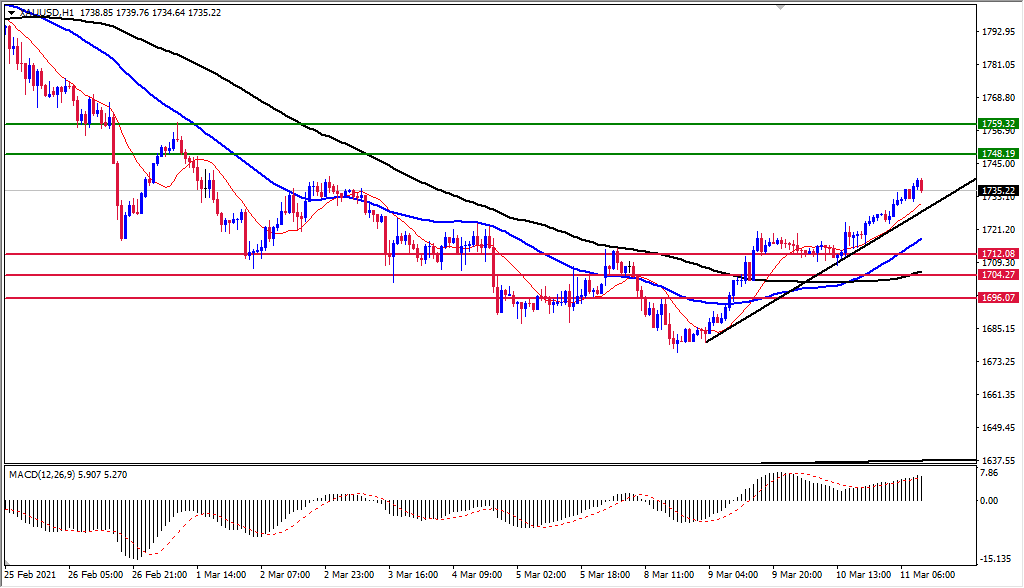The image size is (1024, 588).
Task: Click the 1661.35 value on price axis
Action: pyautogui.click(x=999, y=394)
